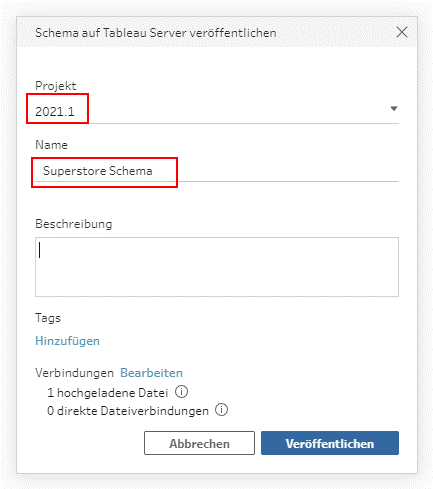433x489 pixels.
Task: Publish with the blue Veröffentlichen button
Action: click(330, 443)
